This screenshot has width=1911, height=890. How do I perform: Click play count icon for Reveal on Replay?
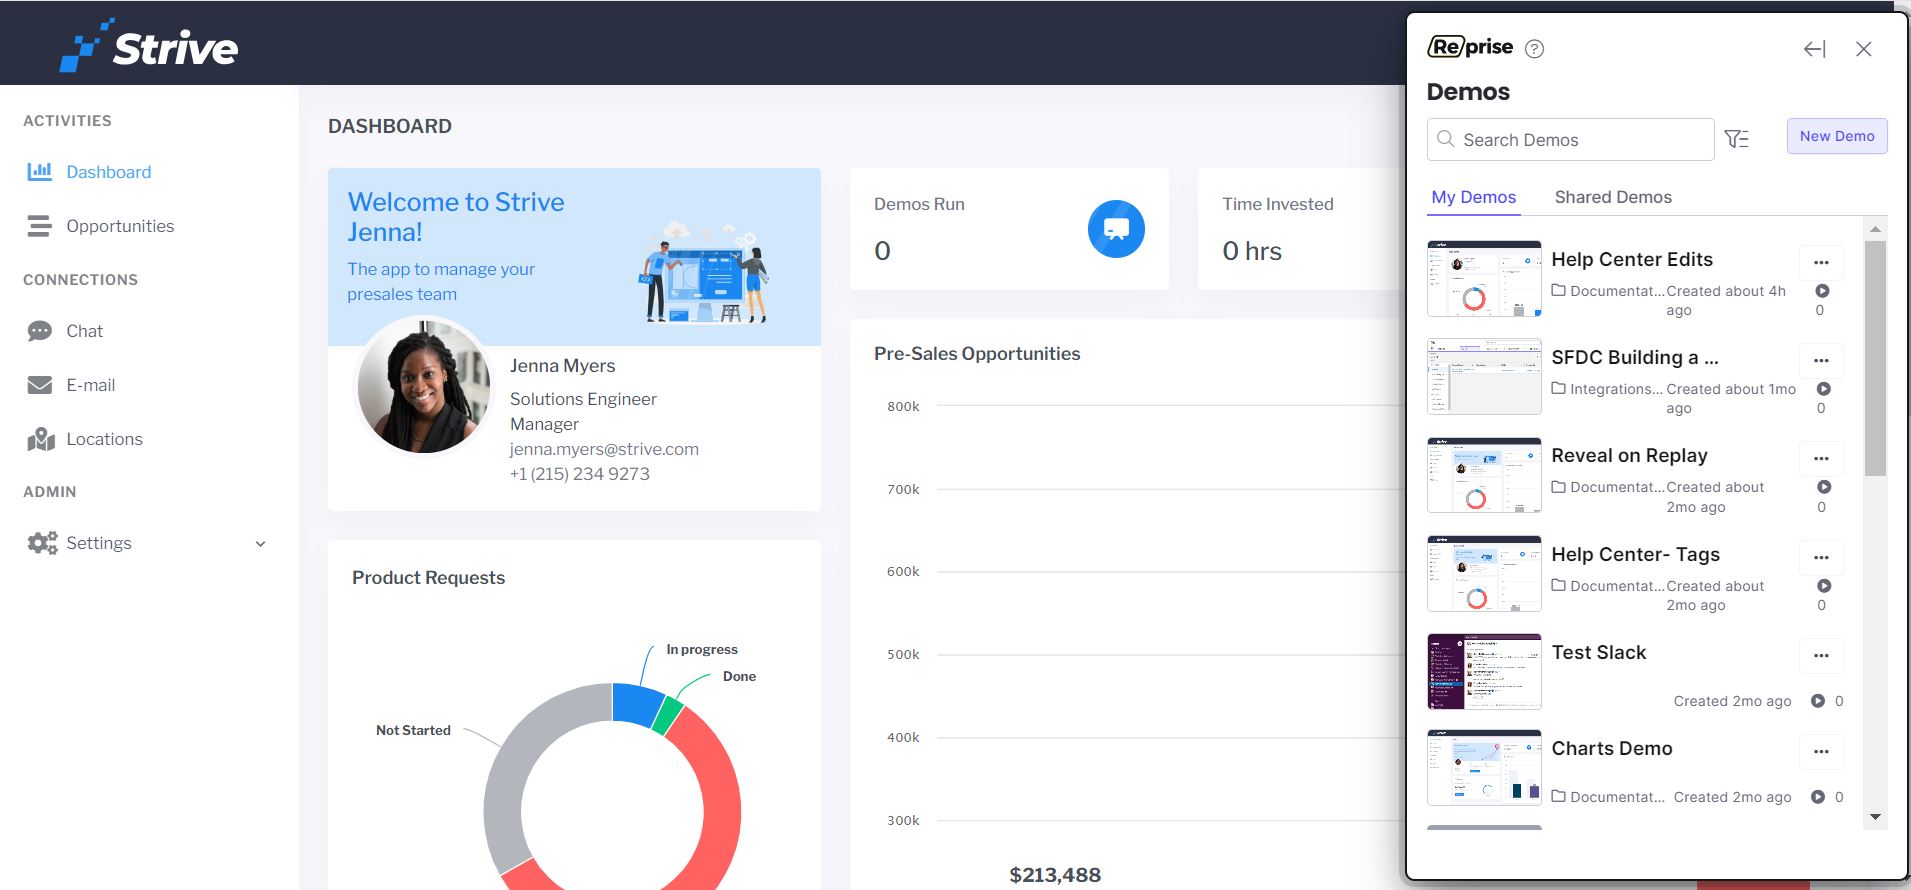pos(1824,487)
